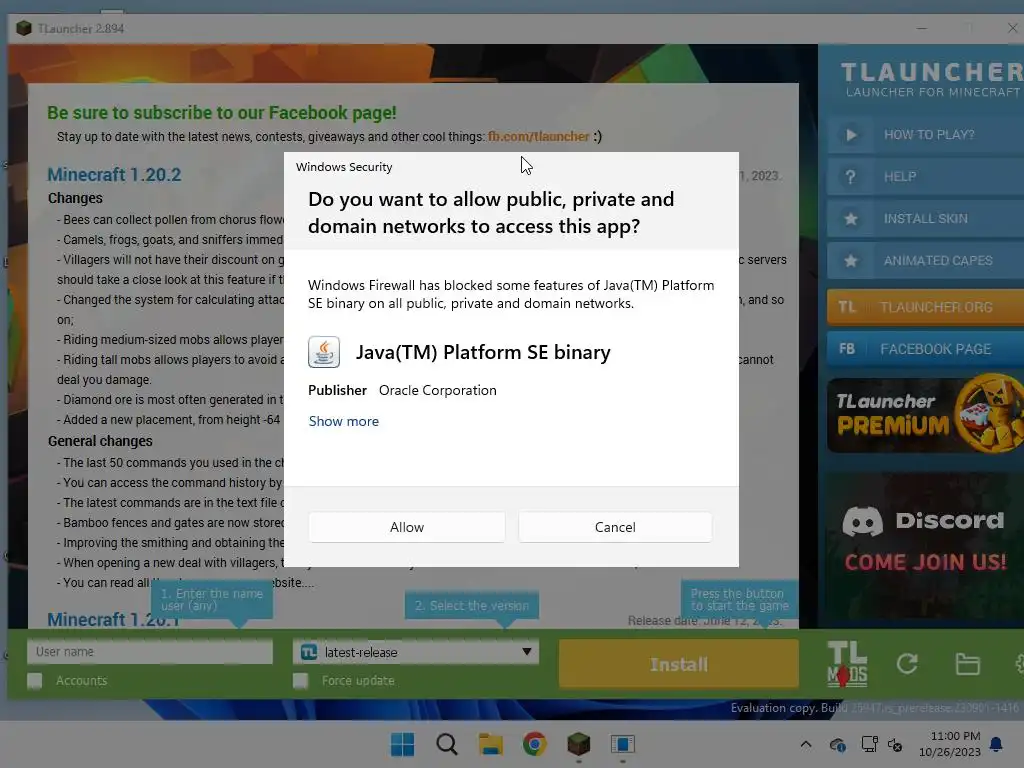Click the Java coffee cup icon
This screenshot has height=768, width=1024.
click(x=324, y=352)
